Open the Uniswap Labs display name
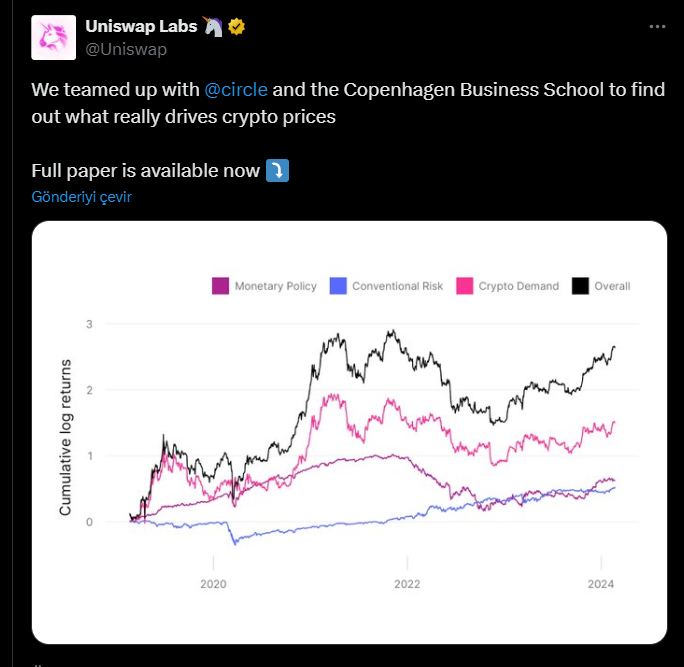 tap(156, 27)
